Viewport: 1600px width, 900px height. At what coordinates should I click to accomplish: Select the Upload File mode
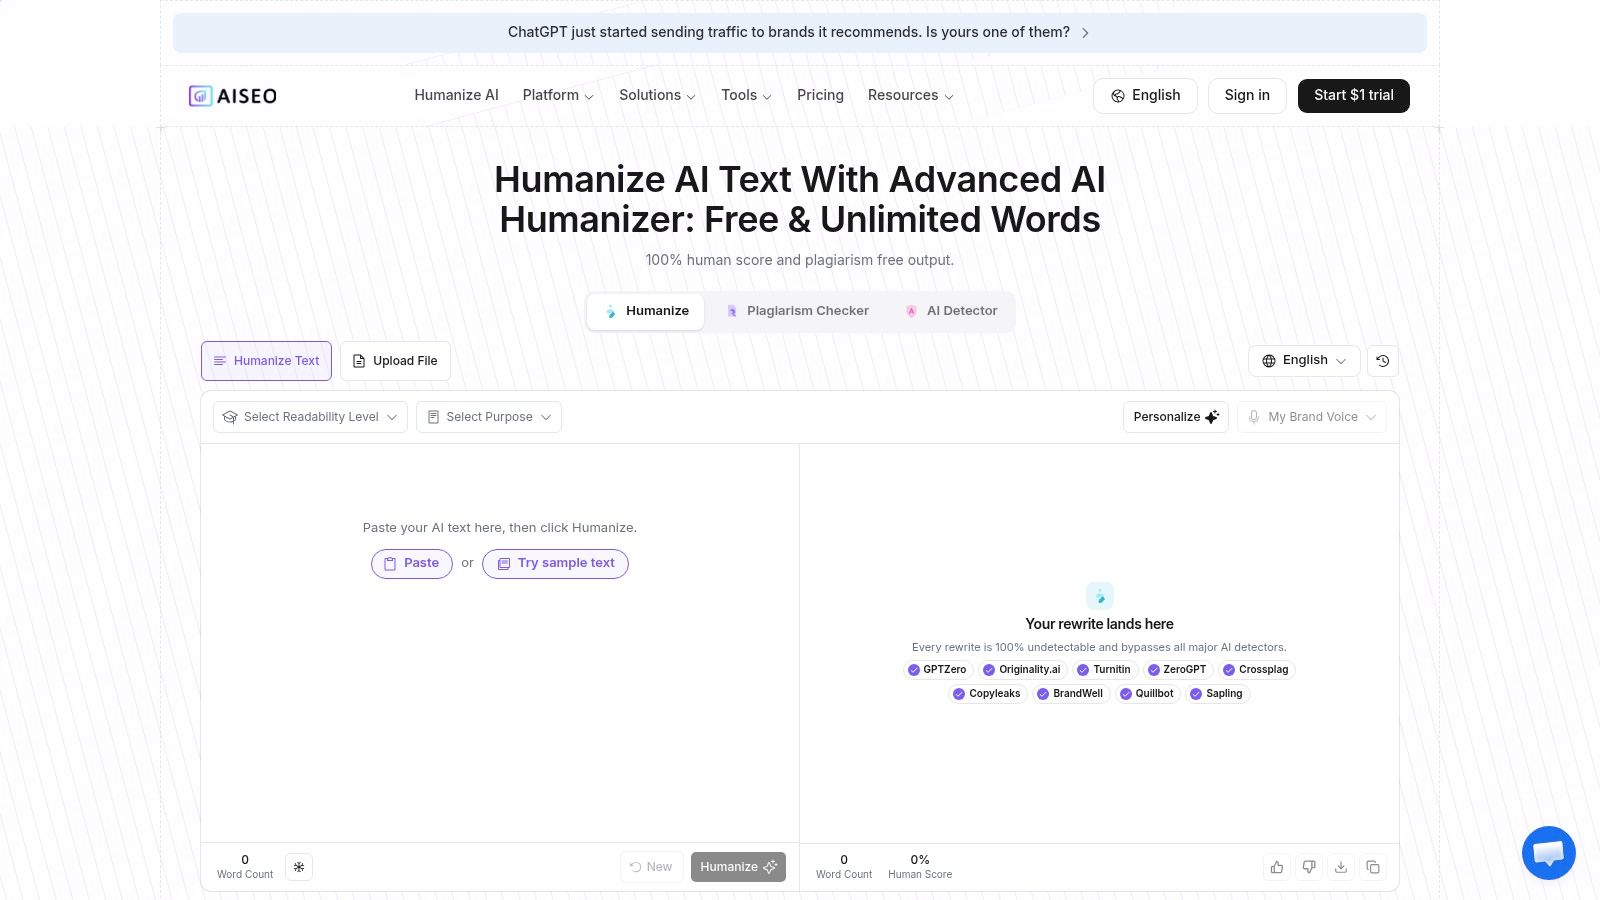(x=395, y=361)
